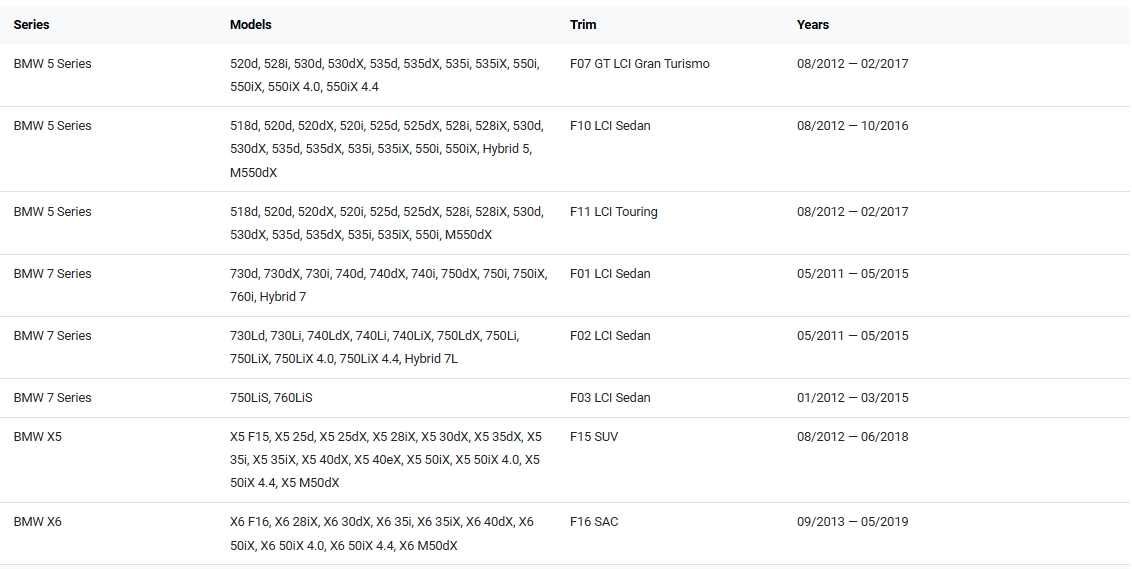Select the 08/2012 — 10/2016 years cell
Image resolution: width=1132 pixels, height=569 pixels.
pyautogui.click(x=852, y=126)
